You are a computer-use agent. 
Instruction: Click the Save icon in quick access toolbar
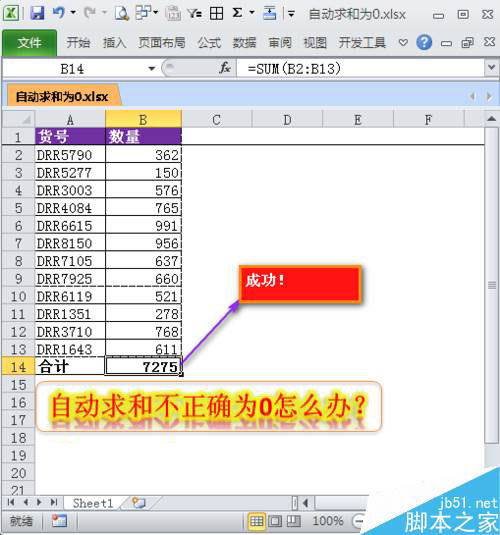(37, 13)
